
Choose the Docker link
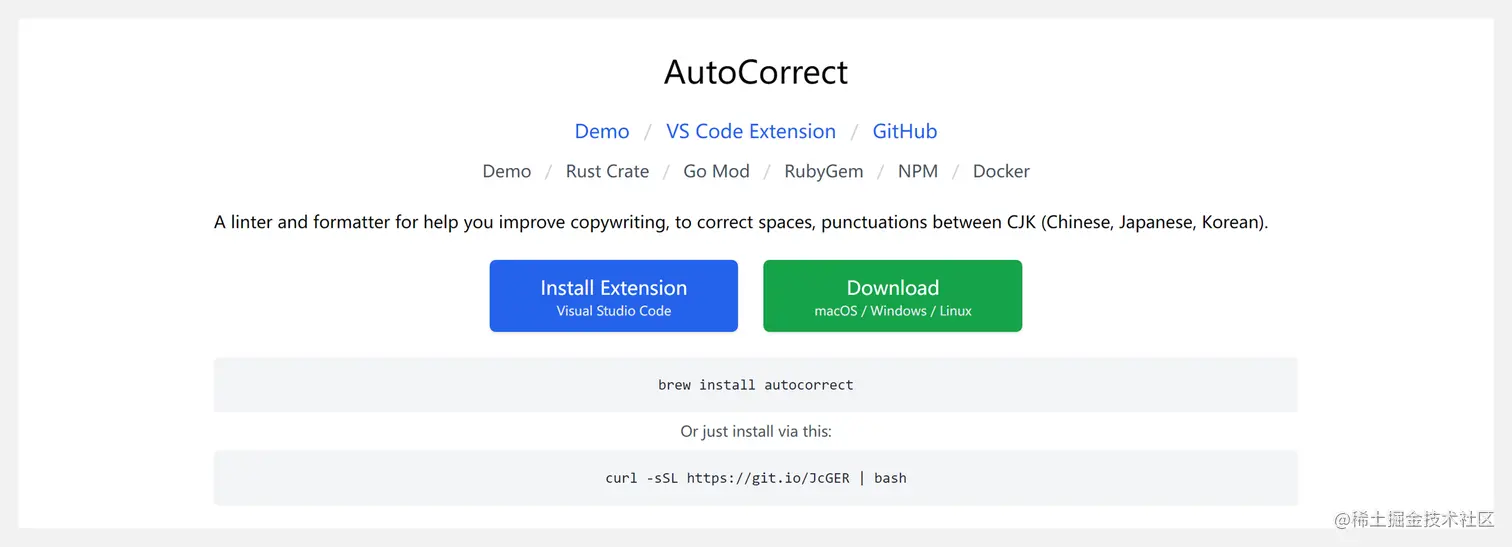1001,171
